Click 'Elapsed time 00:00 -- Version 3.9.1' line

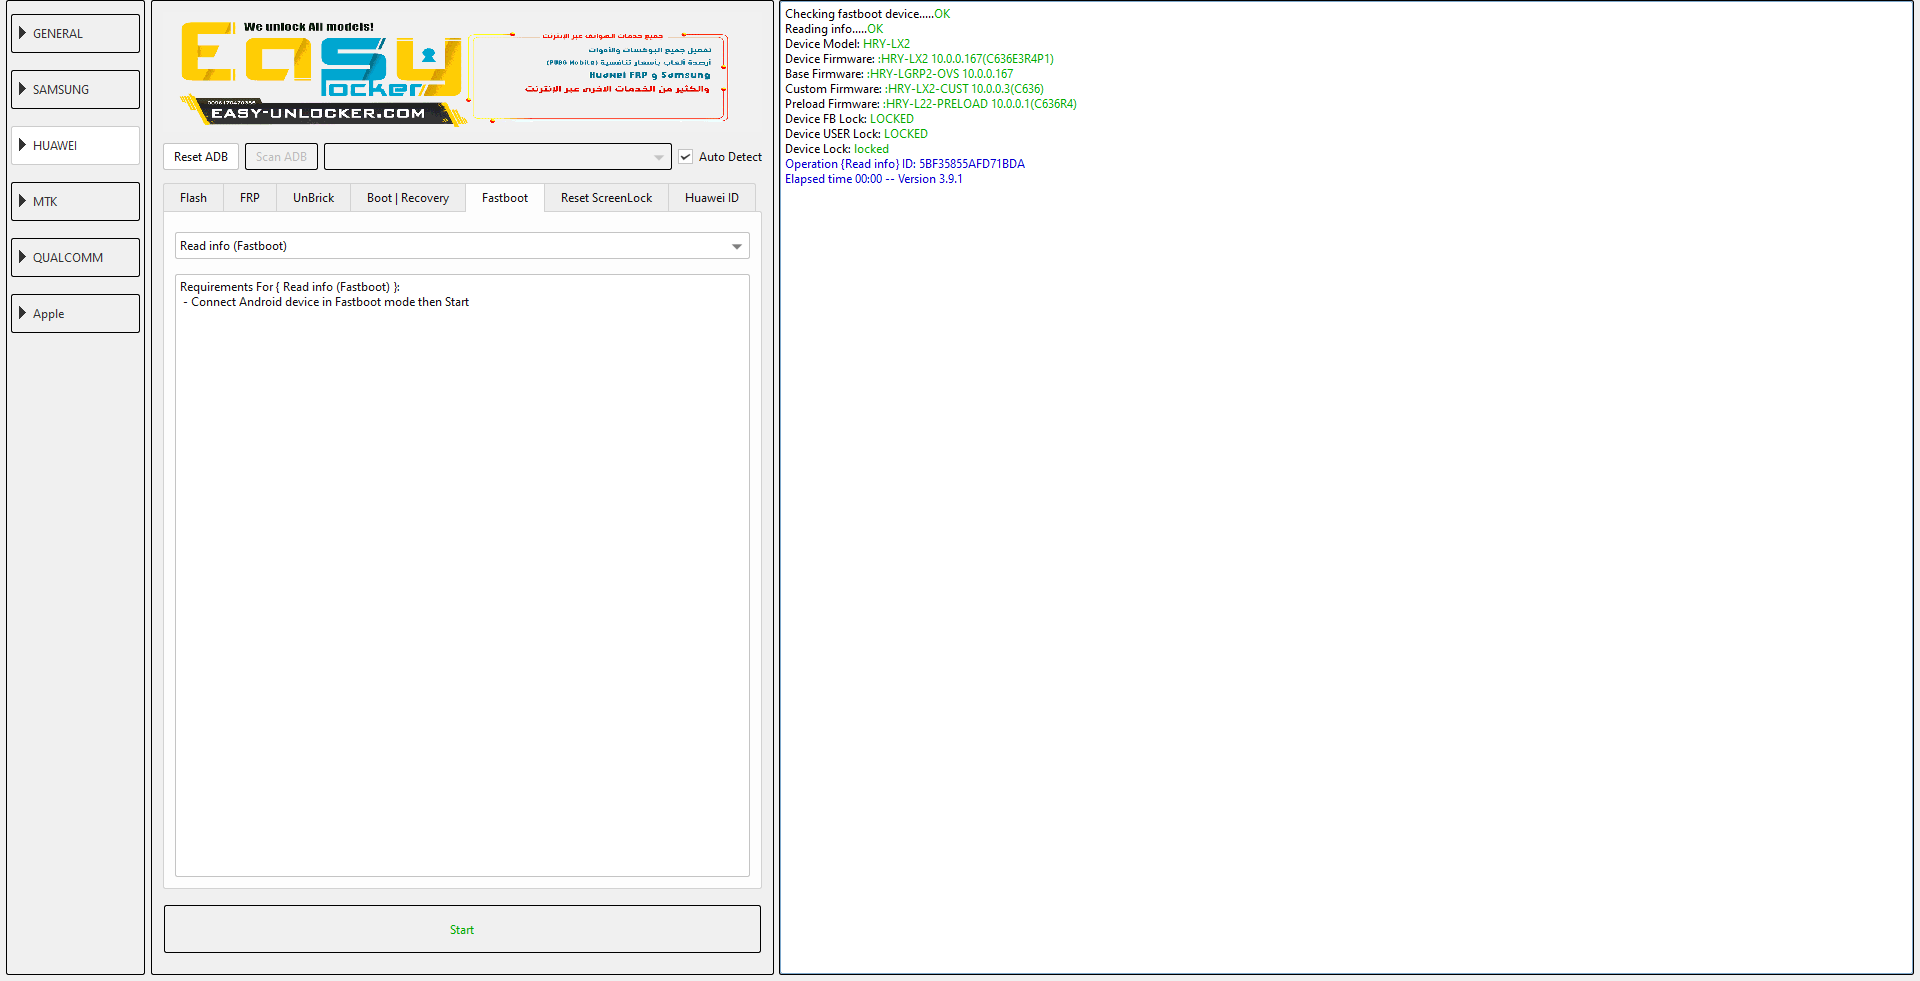coord(874,179)
